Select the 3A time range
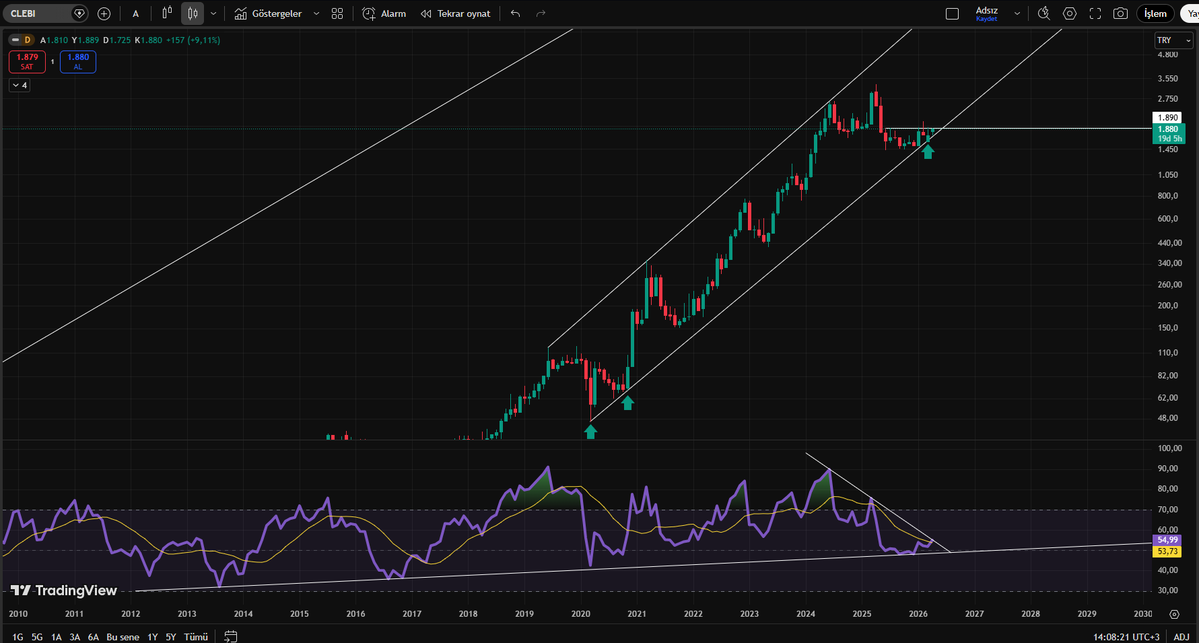 tap(74, 636)
